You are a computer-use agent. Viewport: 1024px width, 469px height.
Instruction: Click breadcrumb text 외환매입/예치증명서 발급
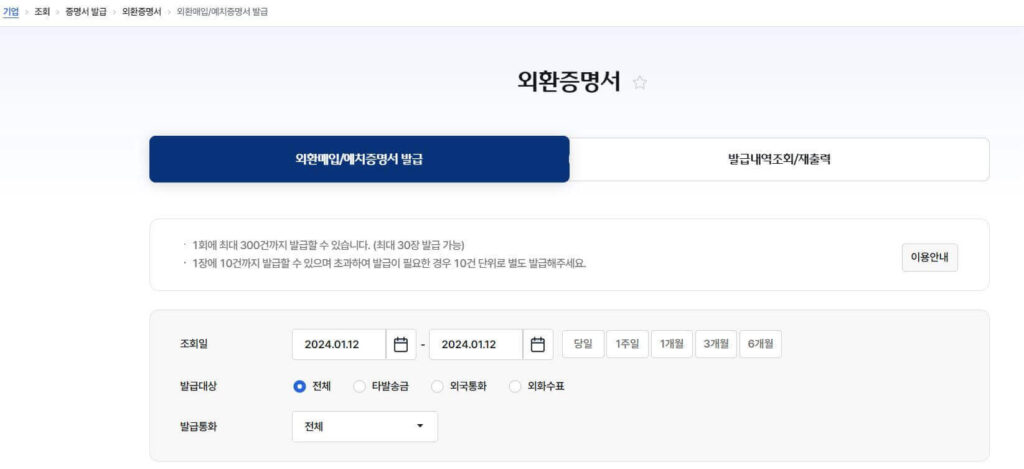[x=222, y=12]
